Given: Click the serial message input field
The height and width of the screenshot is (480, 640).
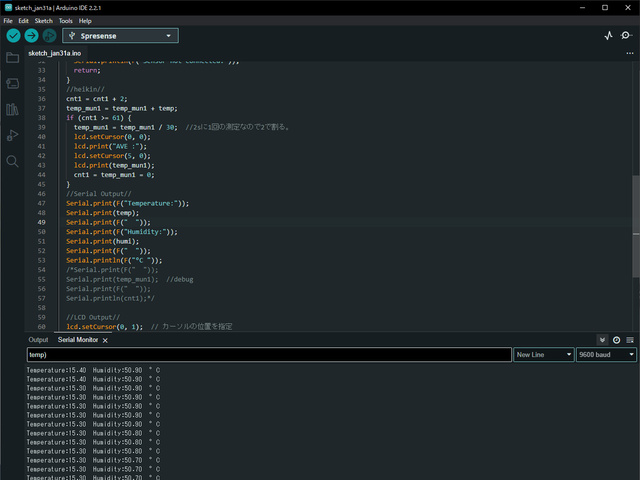Looking at the screenshot, I should 269,355.
